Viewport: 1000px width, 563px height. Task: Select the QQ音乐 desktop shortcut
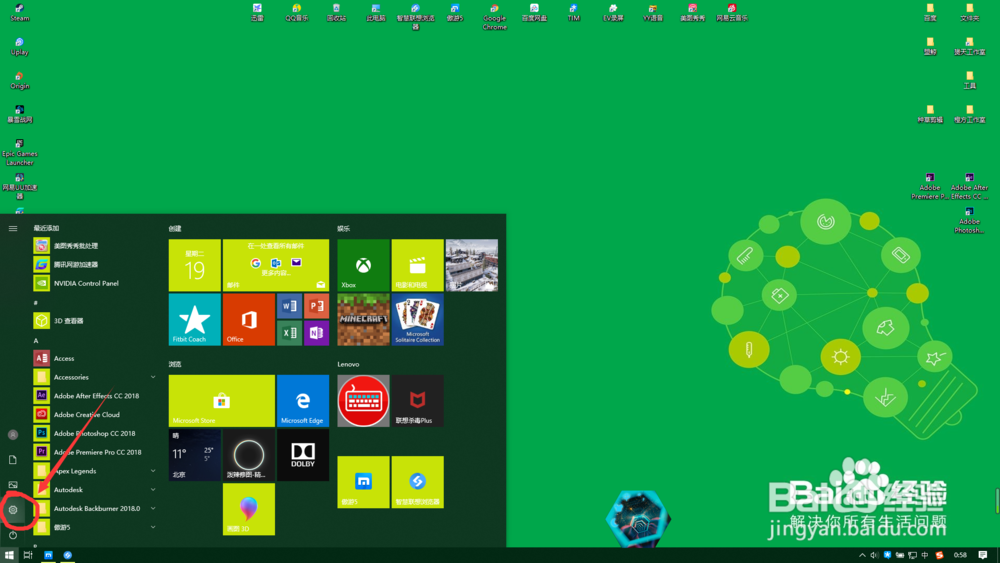(x=297, y=12)
